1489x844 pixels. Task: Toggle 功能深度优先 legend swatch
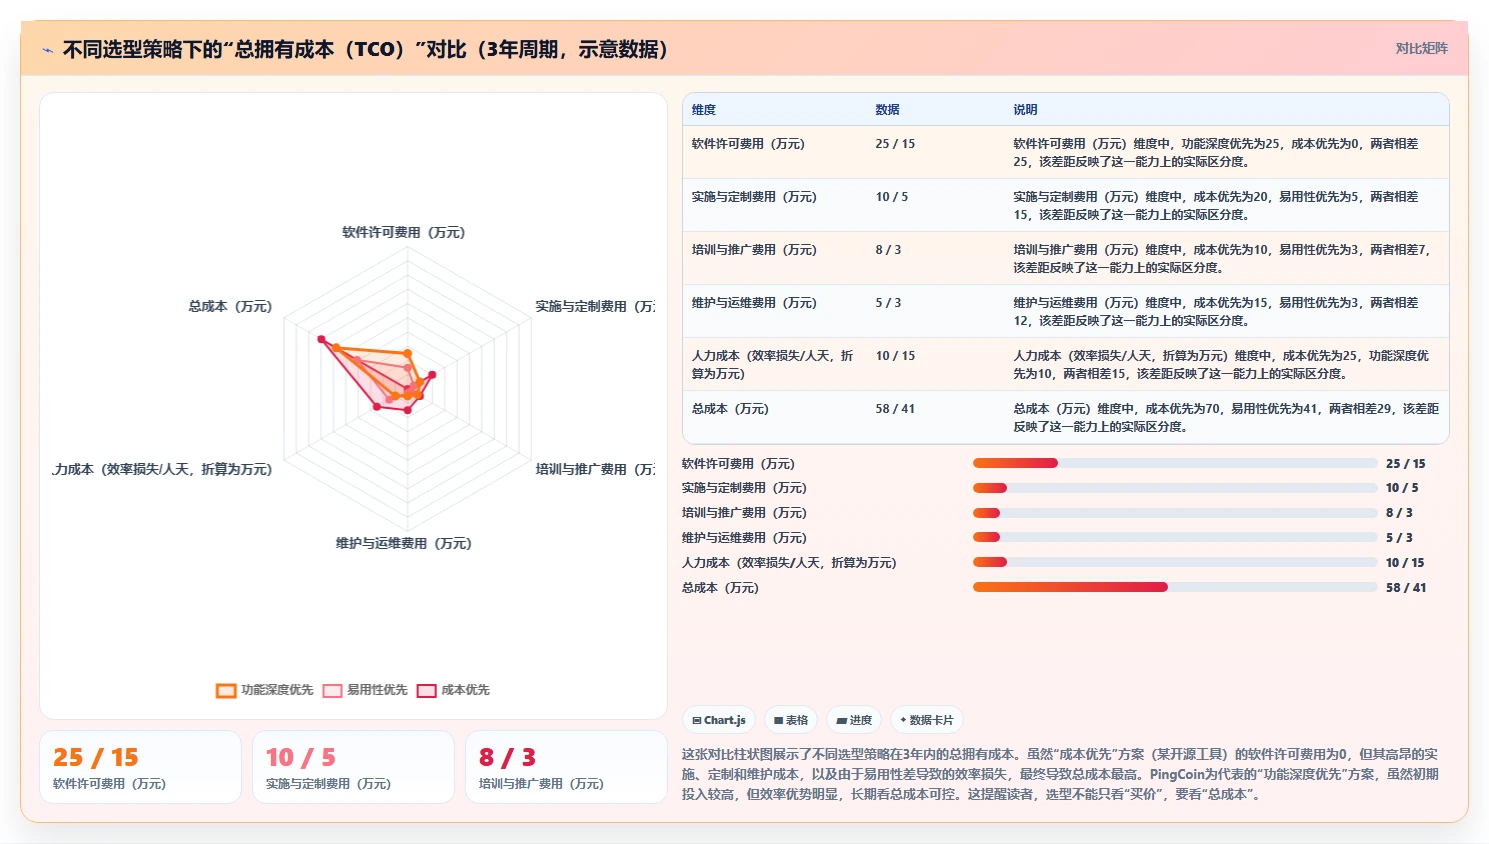click(226, 691)
